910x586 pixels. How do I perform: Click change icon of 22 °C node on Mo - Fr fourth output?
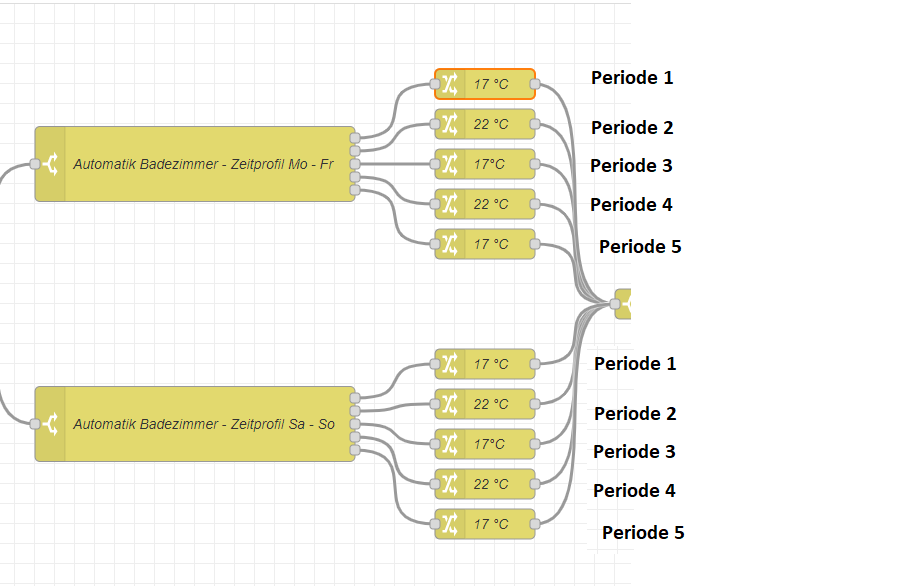click(450, 204)
